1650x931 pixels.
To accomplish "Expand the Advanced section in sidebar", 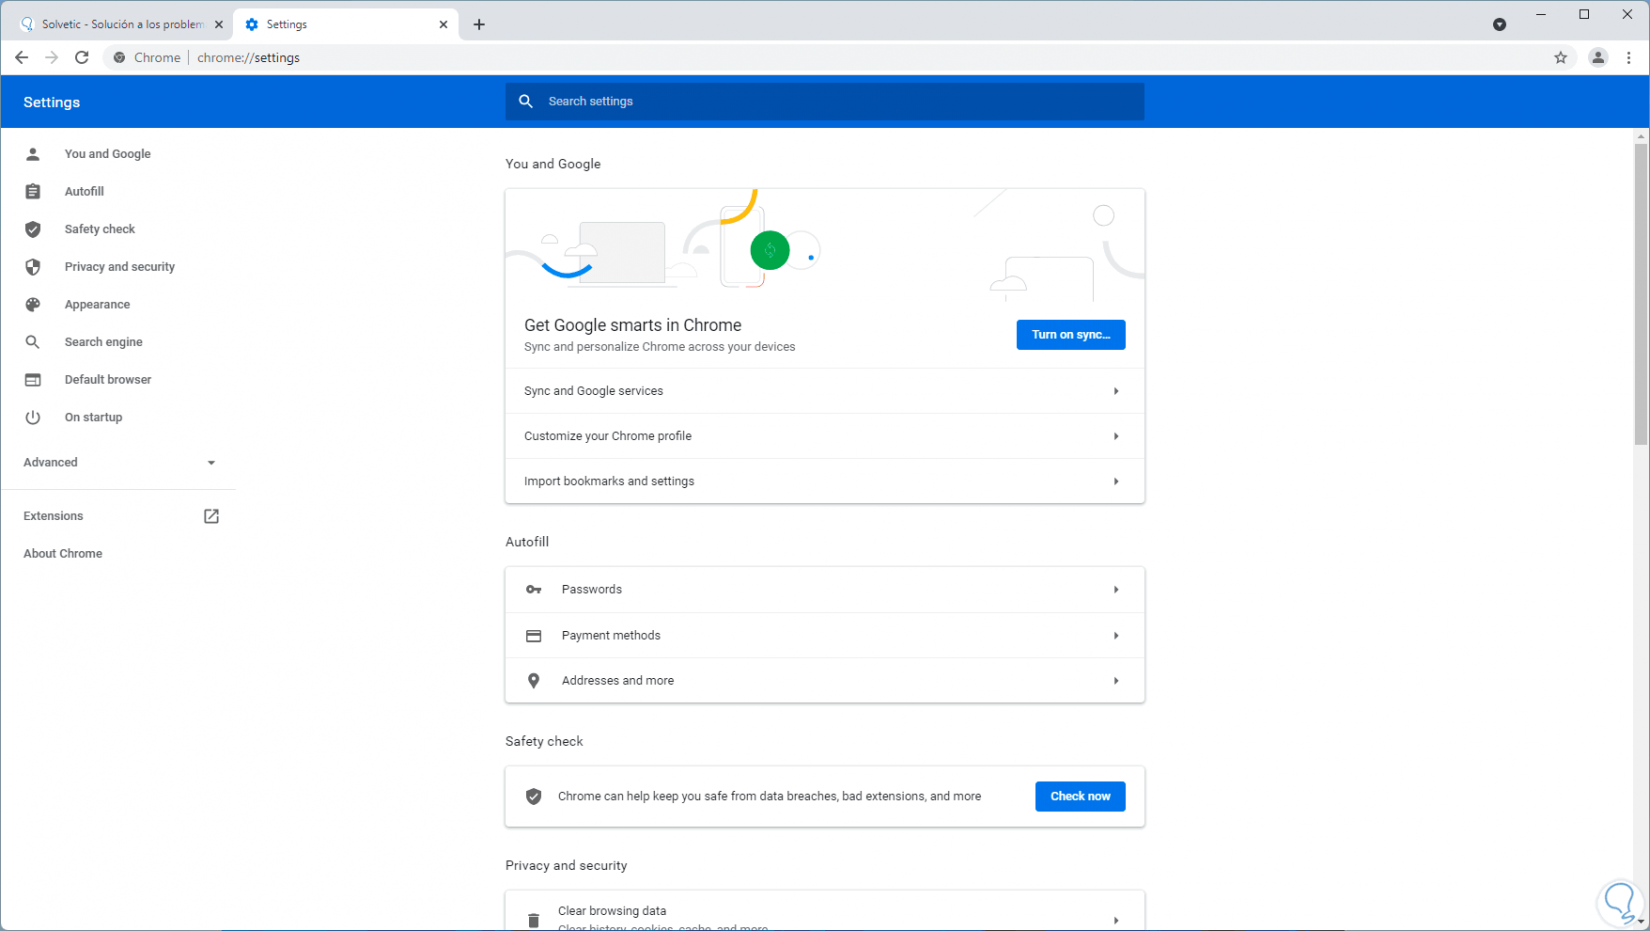I will pos(119,463).
